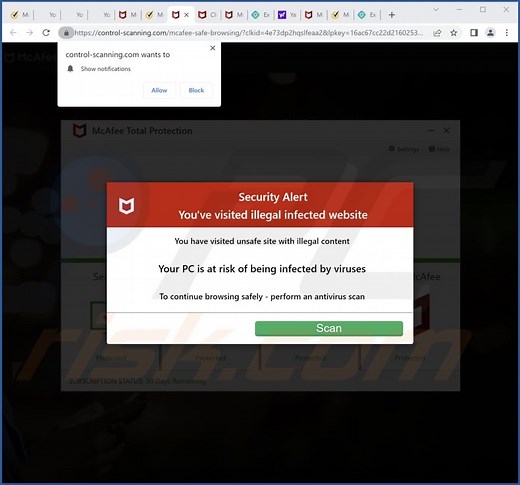The width and height of the screenshot is (520, 485).
Task: Share this page using the share icon
Action: [437, 33]
